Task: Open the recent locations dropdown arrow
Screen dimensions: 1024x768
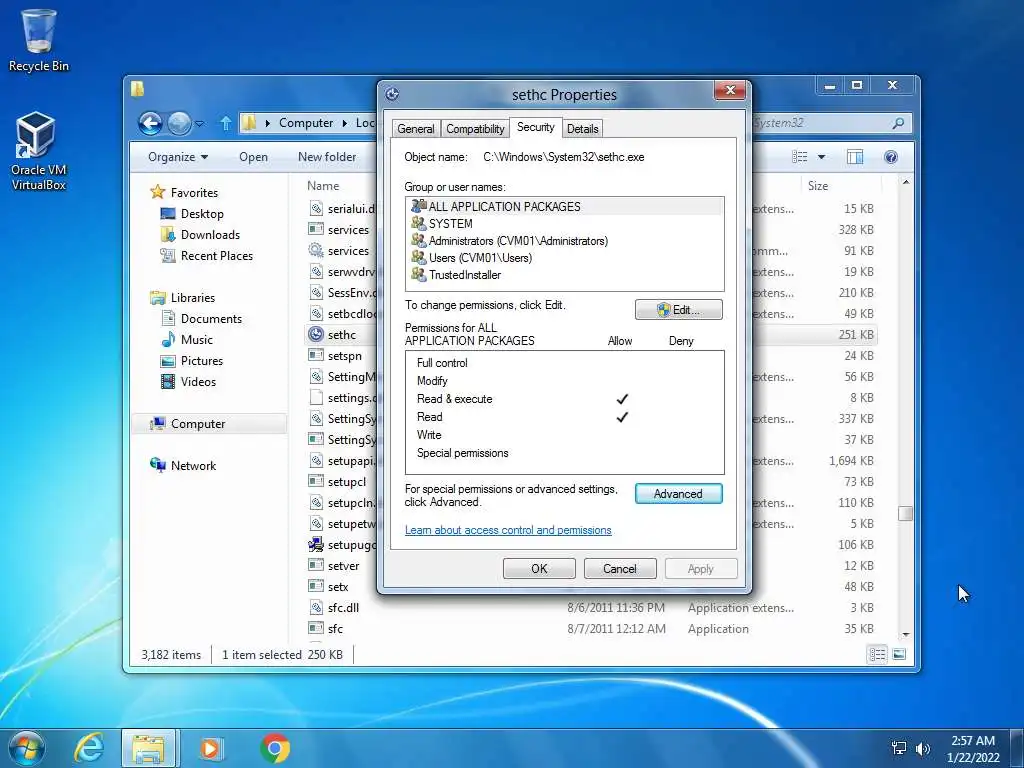Action: (x=200, y=123)
